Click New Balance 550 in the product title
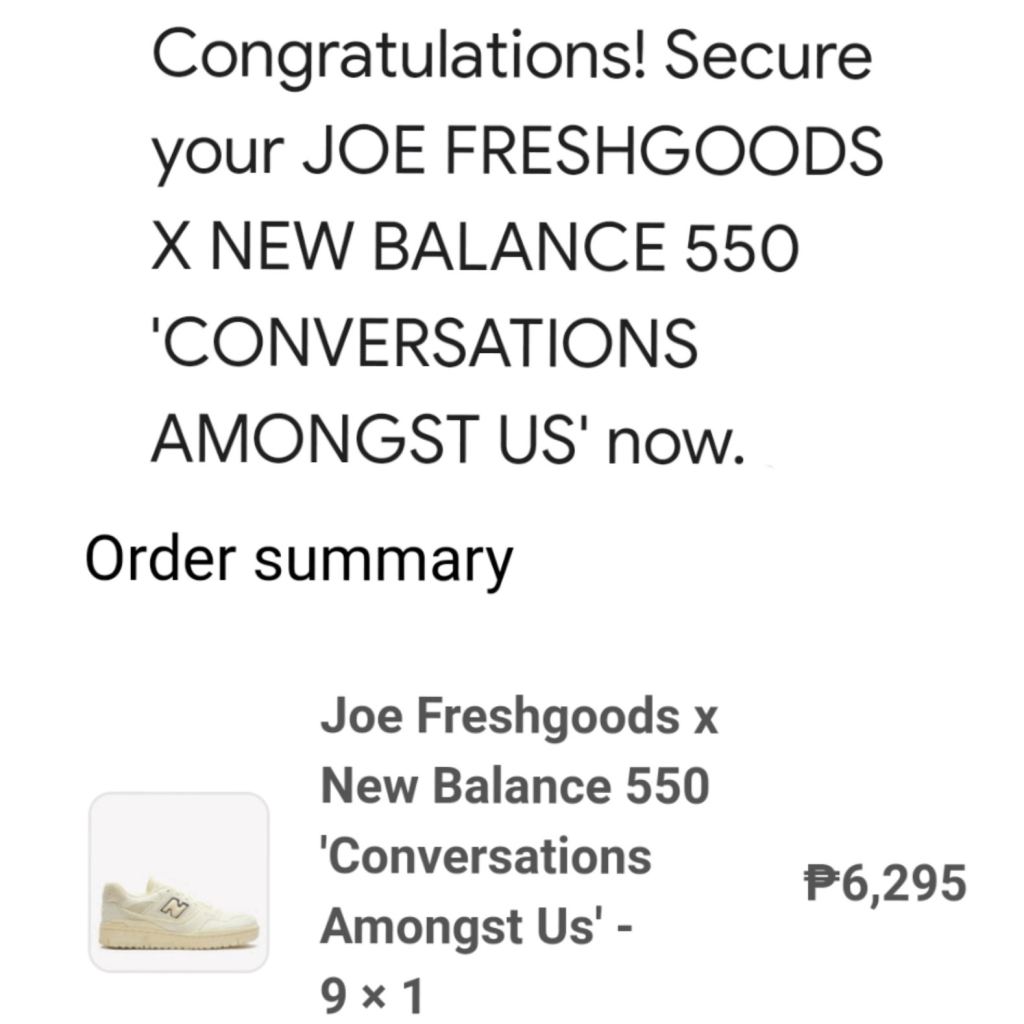1024x1024 pixels. point(515,787)
